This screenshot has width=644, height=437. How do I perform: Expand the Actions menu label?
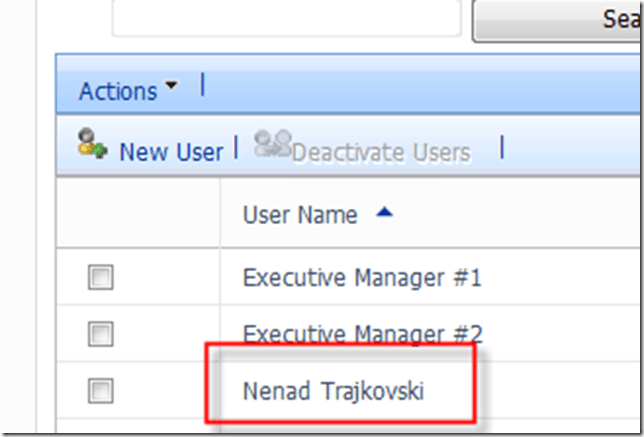pos(118,91)
